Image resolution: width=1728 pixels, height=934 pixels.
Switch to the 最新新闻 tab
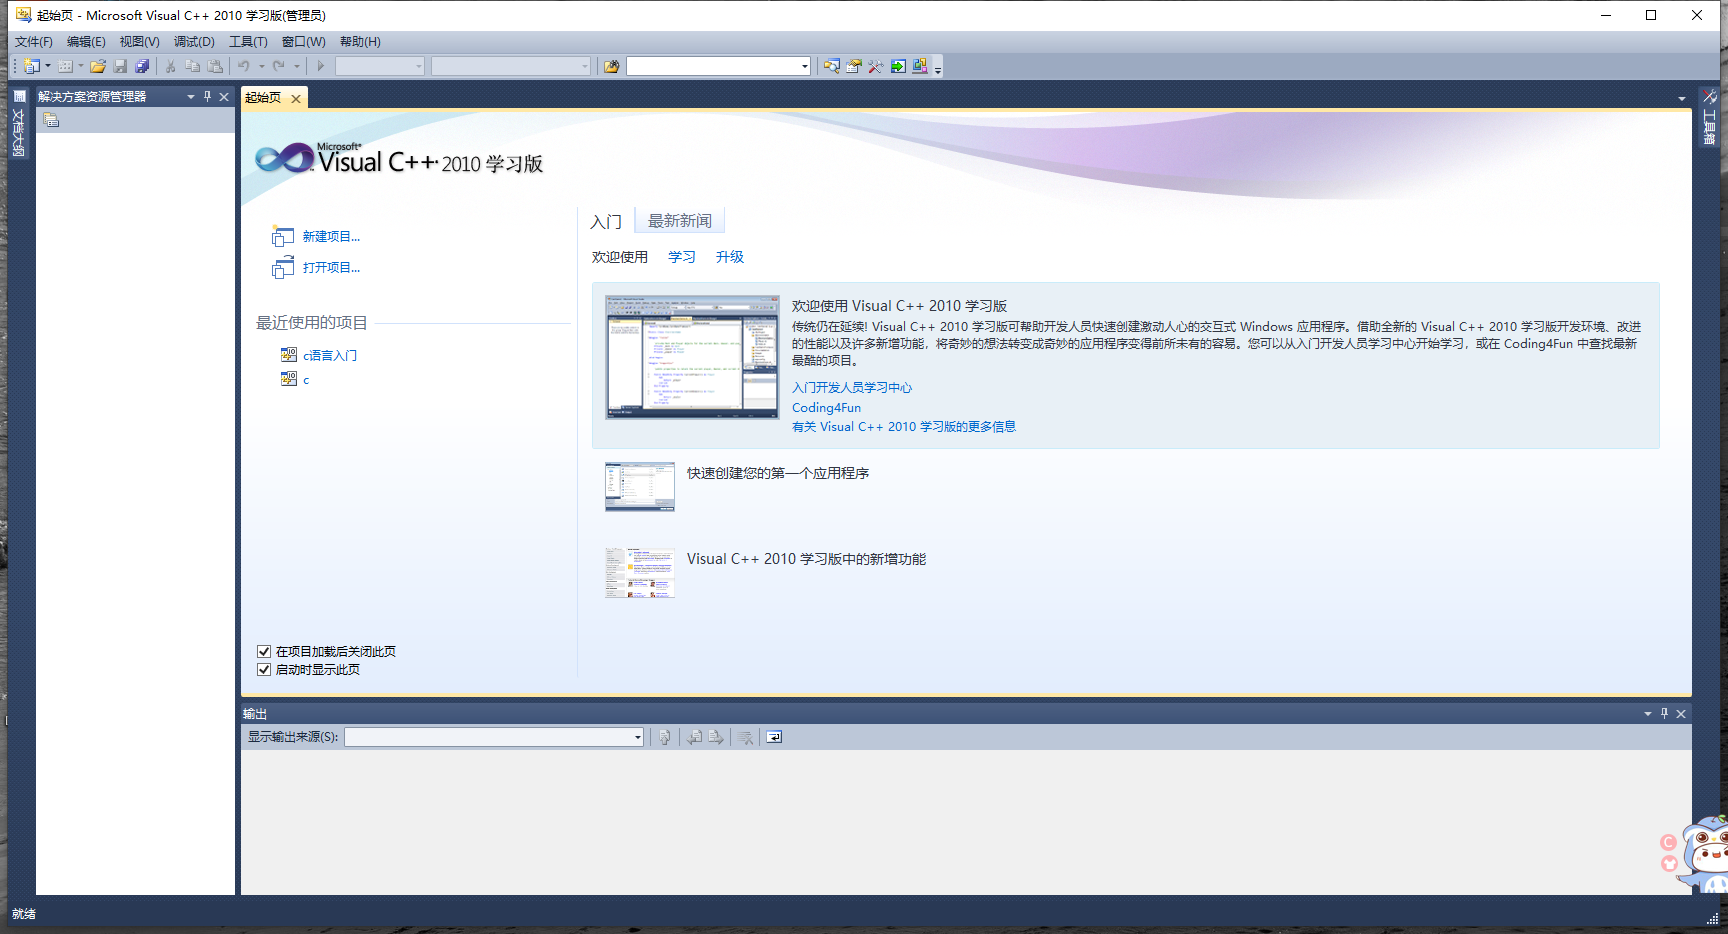(x=680, y=221)
